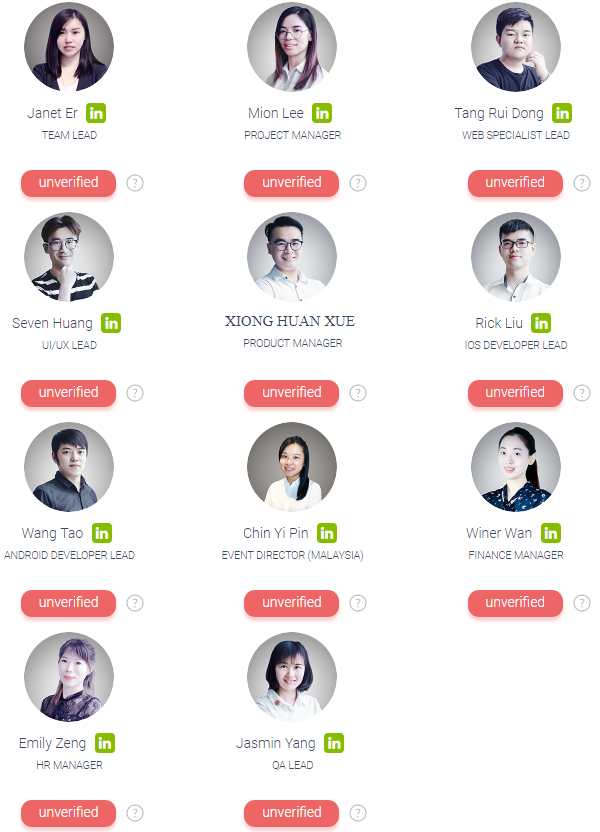Open Emily Zeng's LinkedIn icon
The width and height of the screenshot is (600, 832).
(x=105, y=743)
